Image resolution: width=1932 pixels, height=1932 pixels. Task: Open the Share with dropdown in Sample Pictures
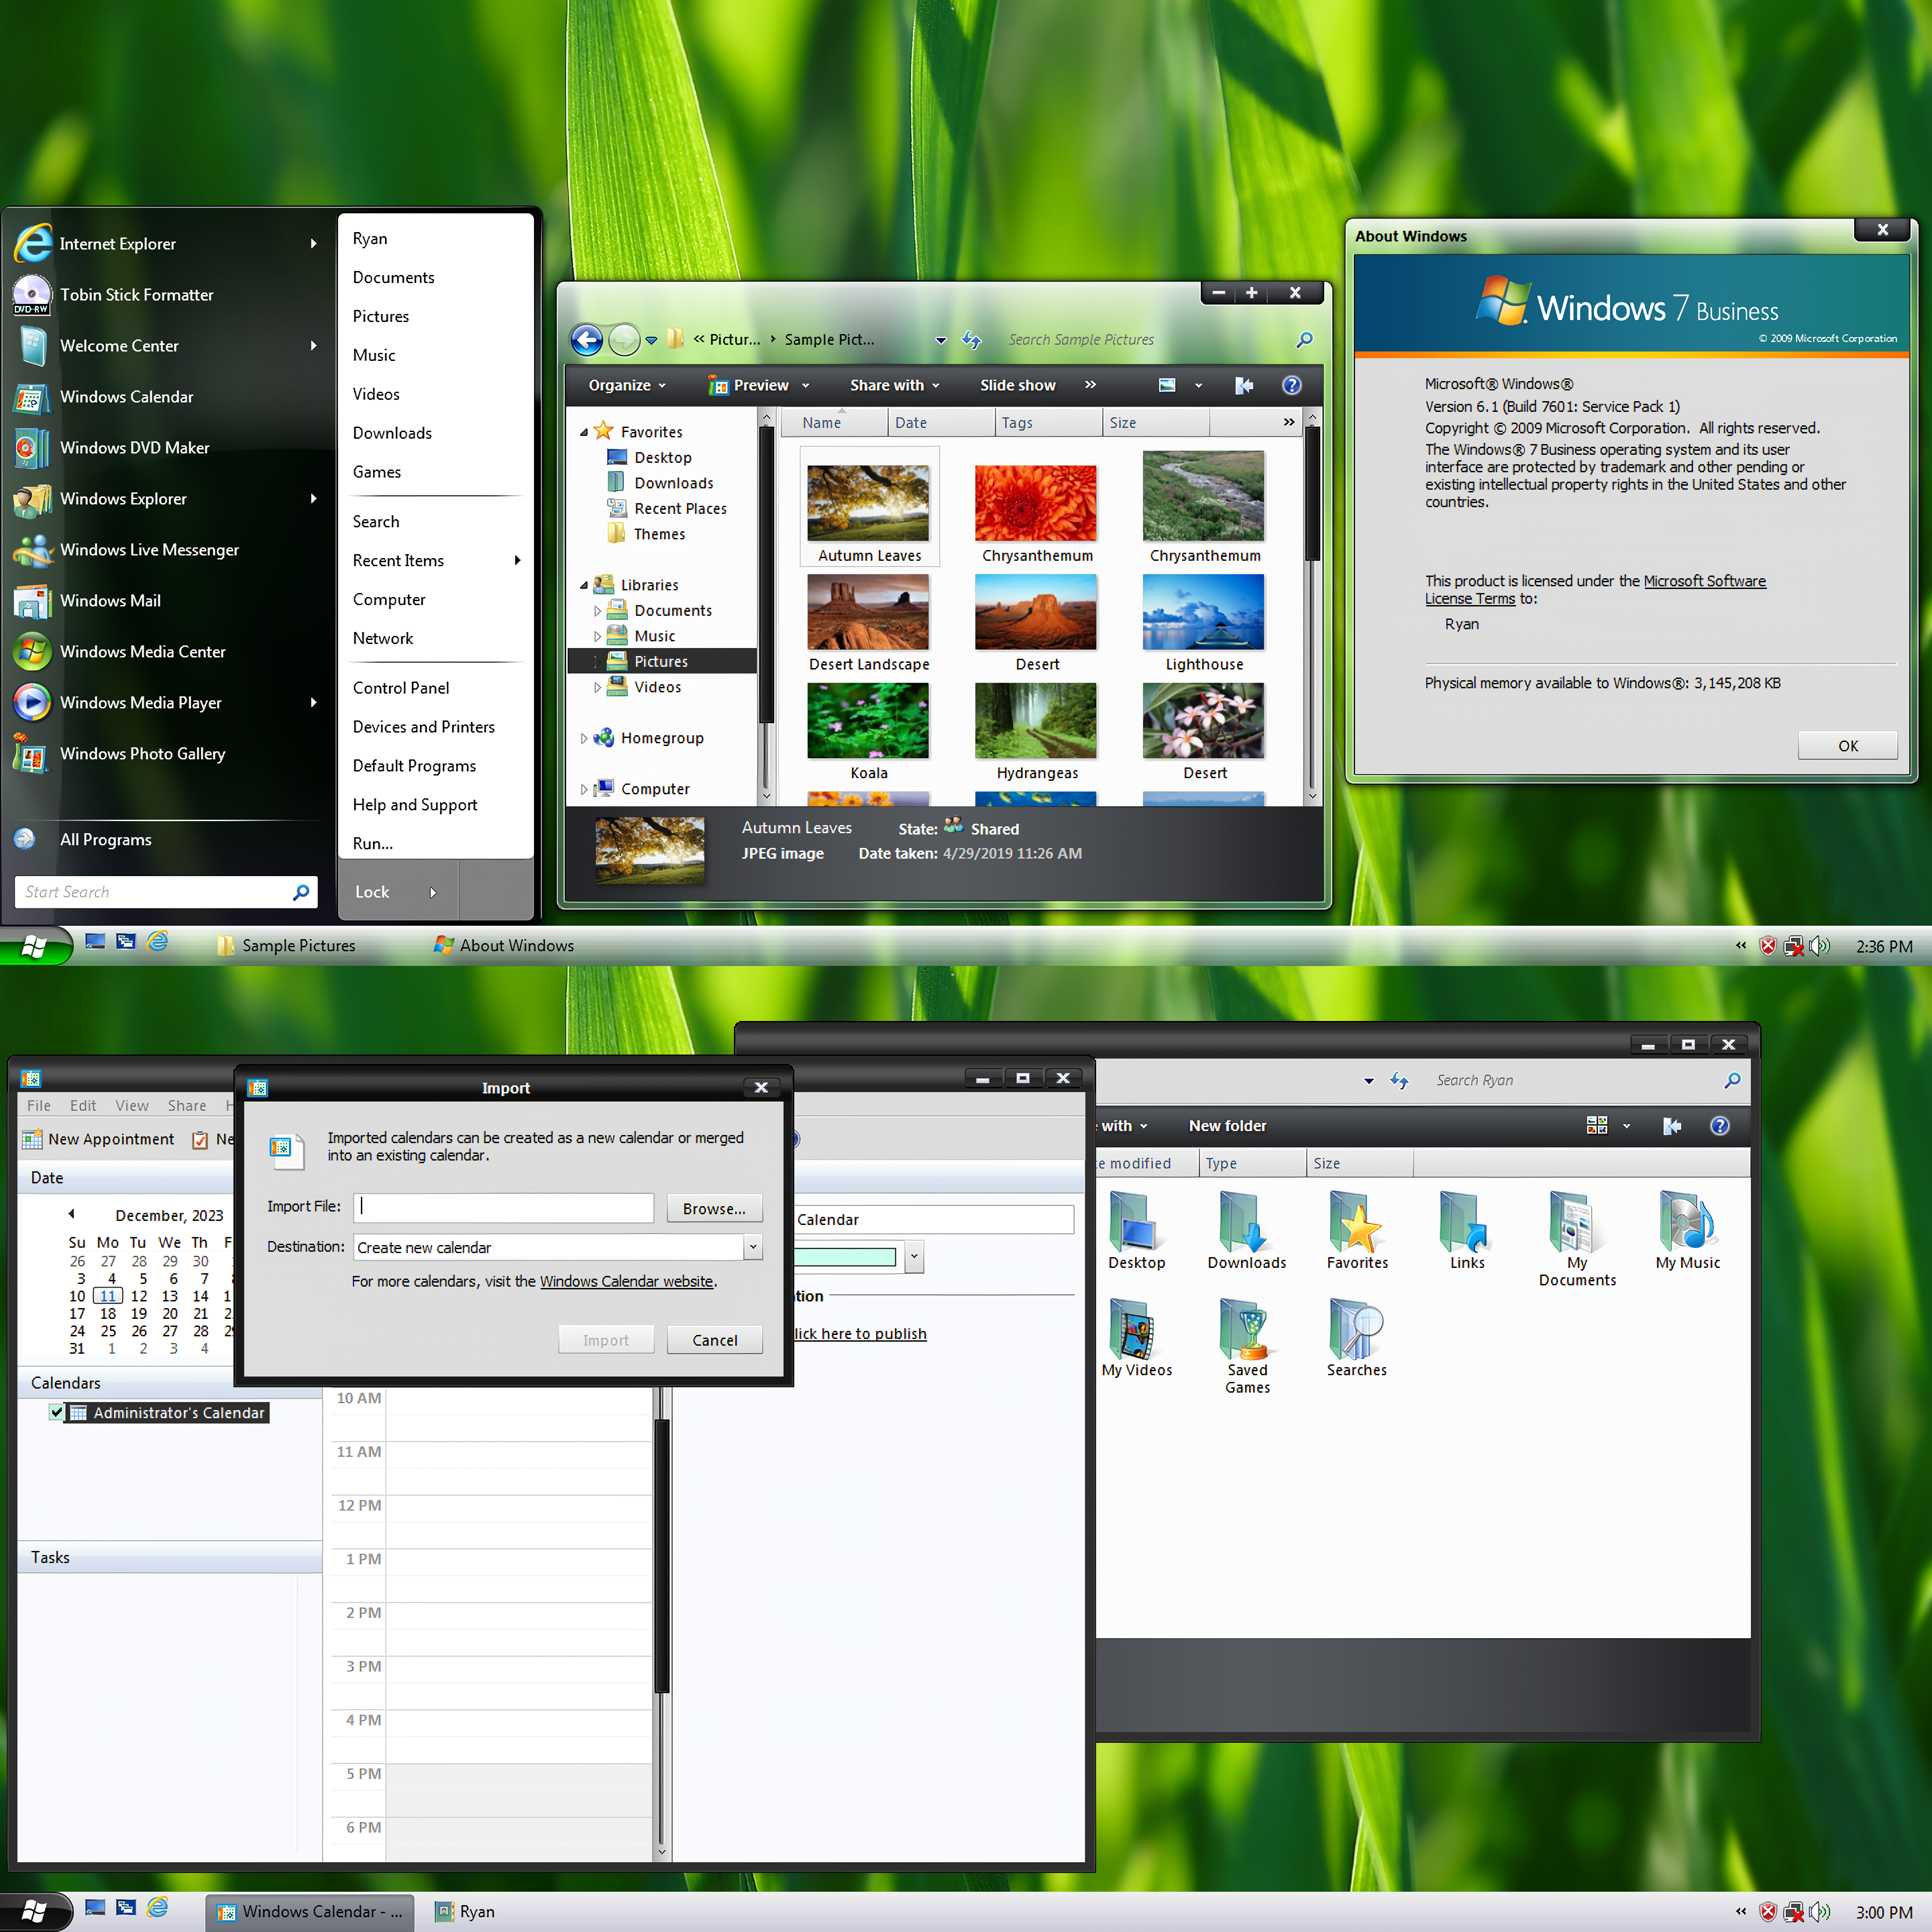895,385
